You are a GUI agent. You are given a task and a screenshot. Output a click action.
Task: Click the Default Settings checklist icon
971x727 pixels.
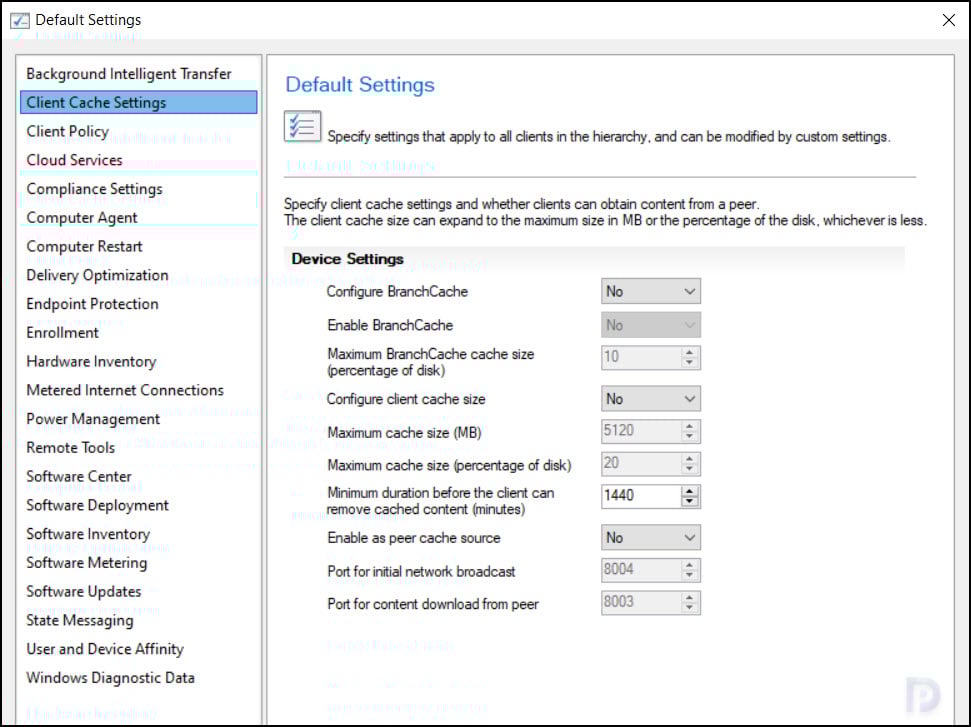302,126
